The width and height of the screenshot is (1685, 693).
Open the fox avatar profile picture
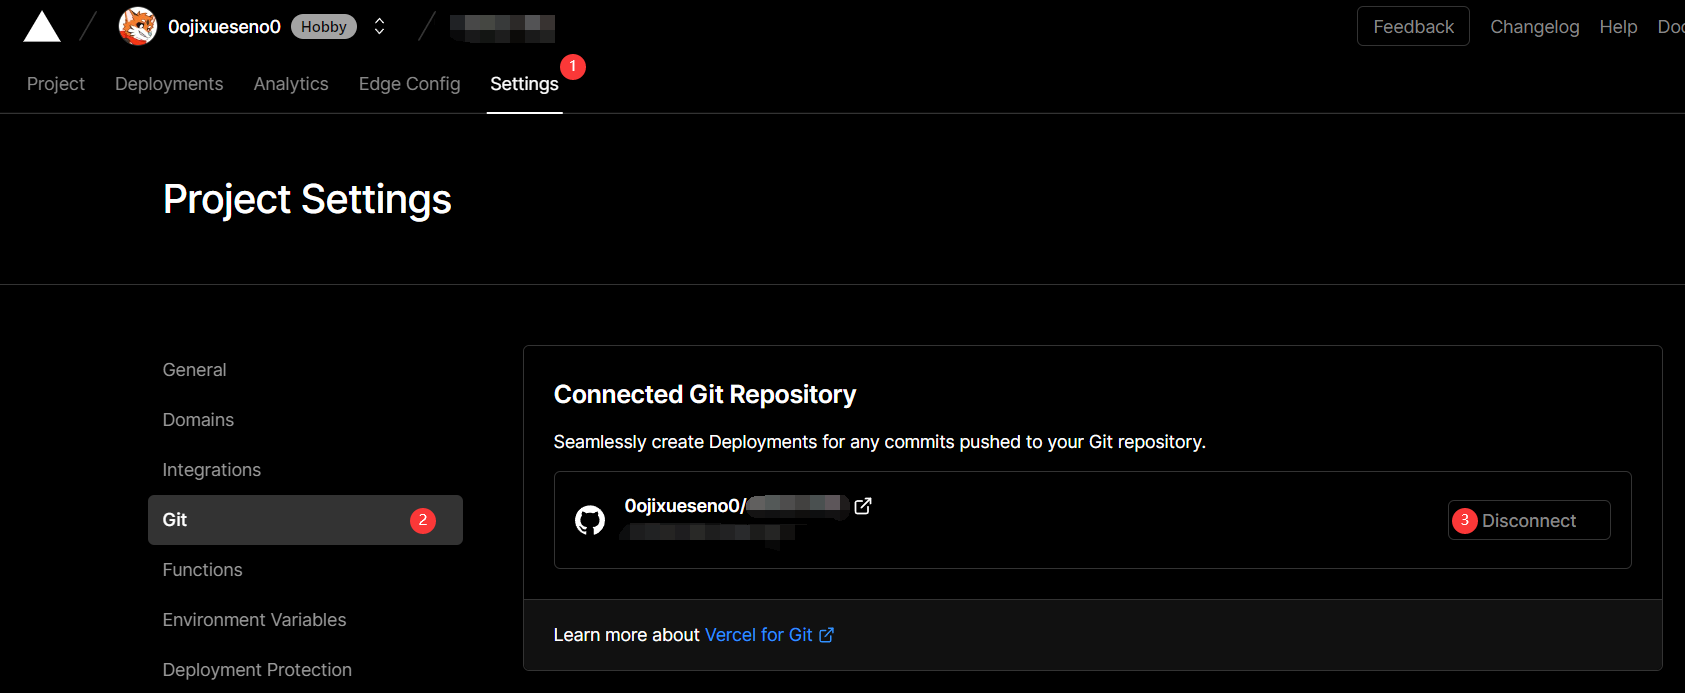[x=138, y=27]
